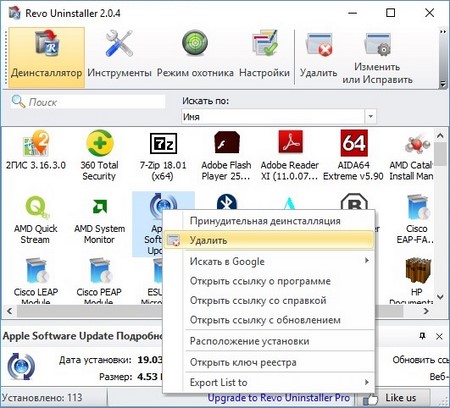Click the Обновить ссылку label in details

pyautogui.click(x=421, y=360)
